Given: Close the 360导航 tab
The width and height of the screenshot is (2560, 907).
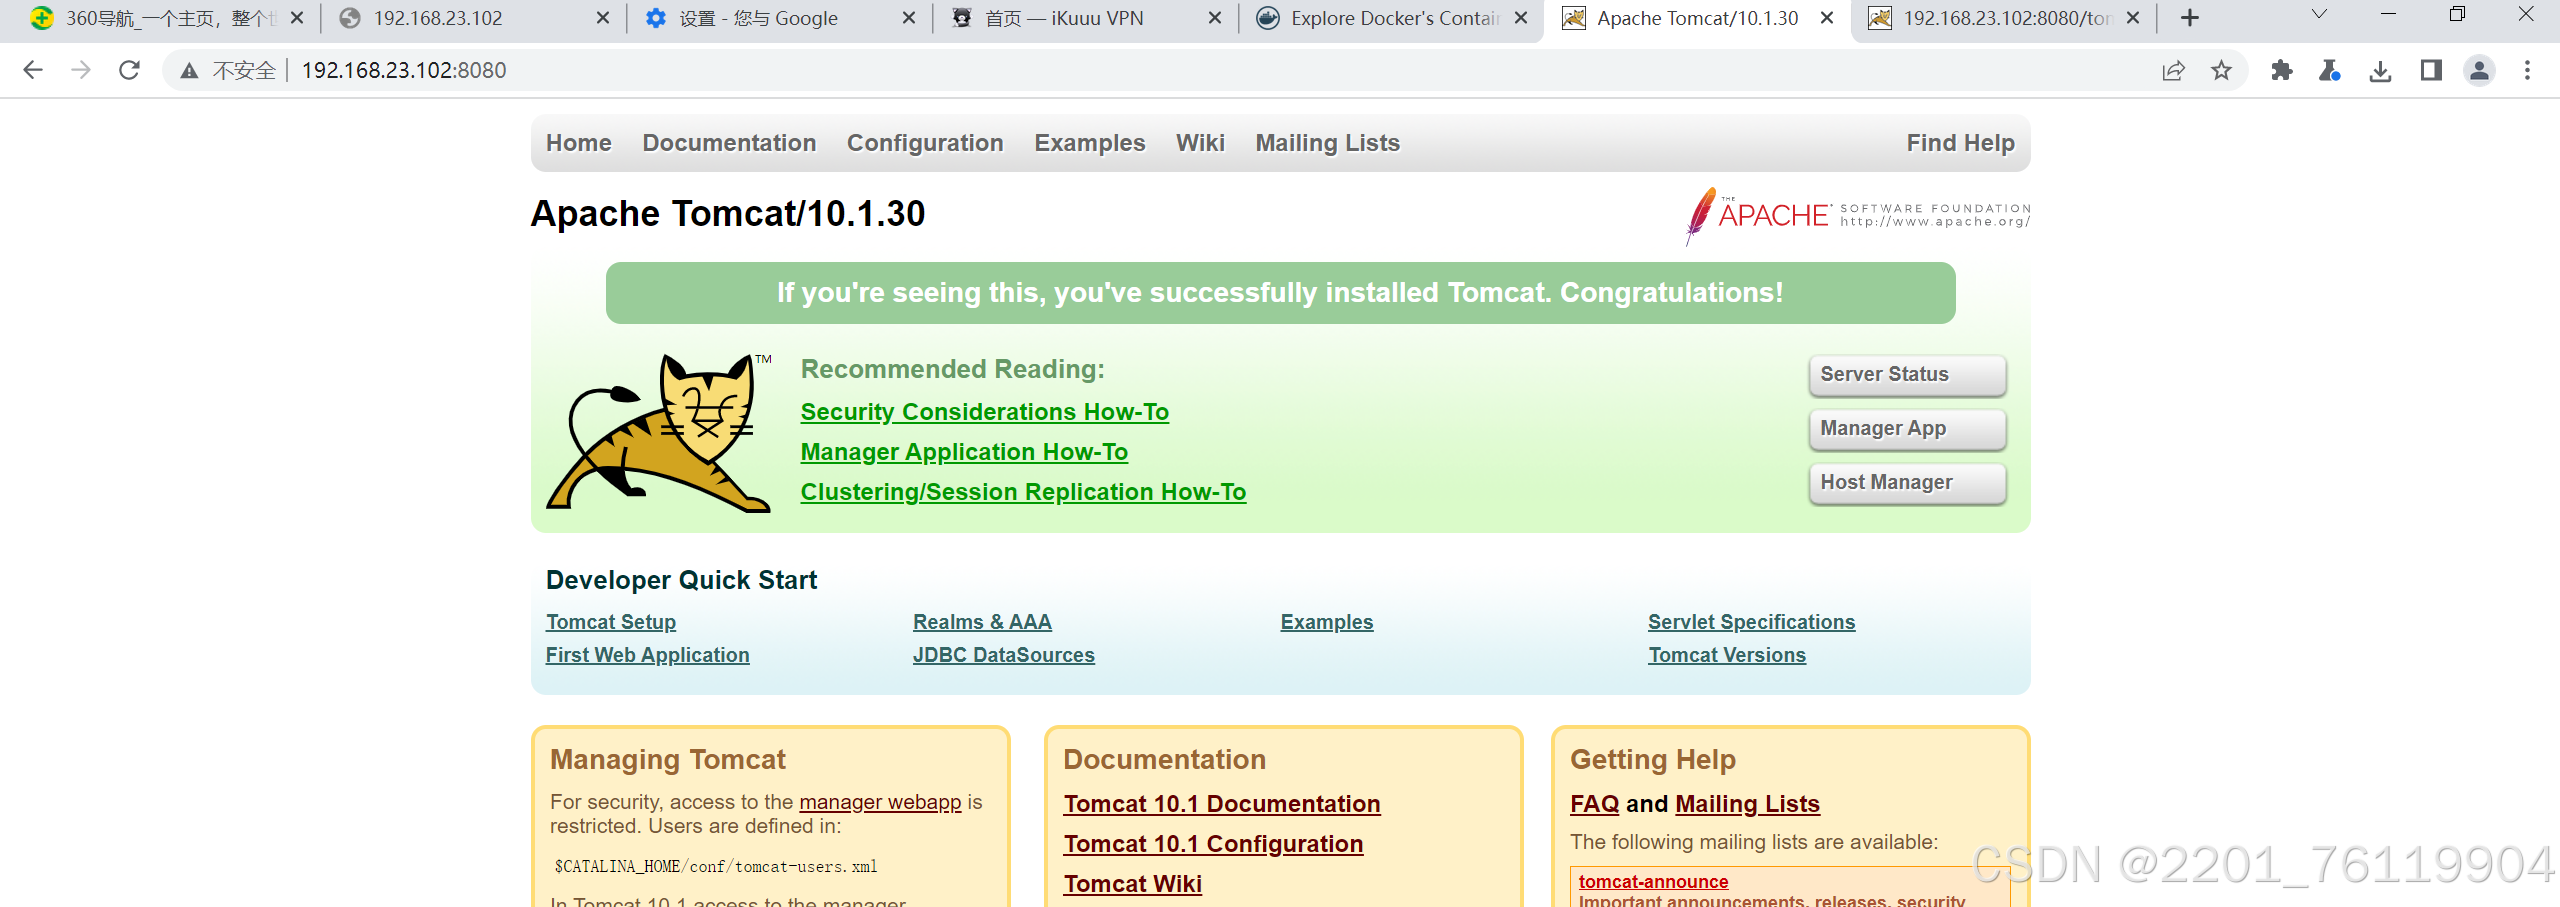Looking at the screenshot, I should (297, 18).
